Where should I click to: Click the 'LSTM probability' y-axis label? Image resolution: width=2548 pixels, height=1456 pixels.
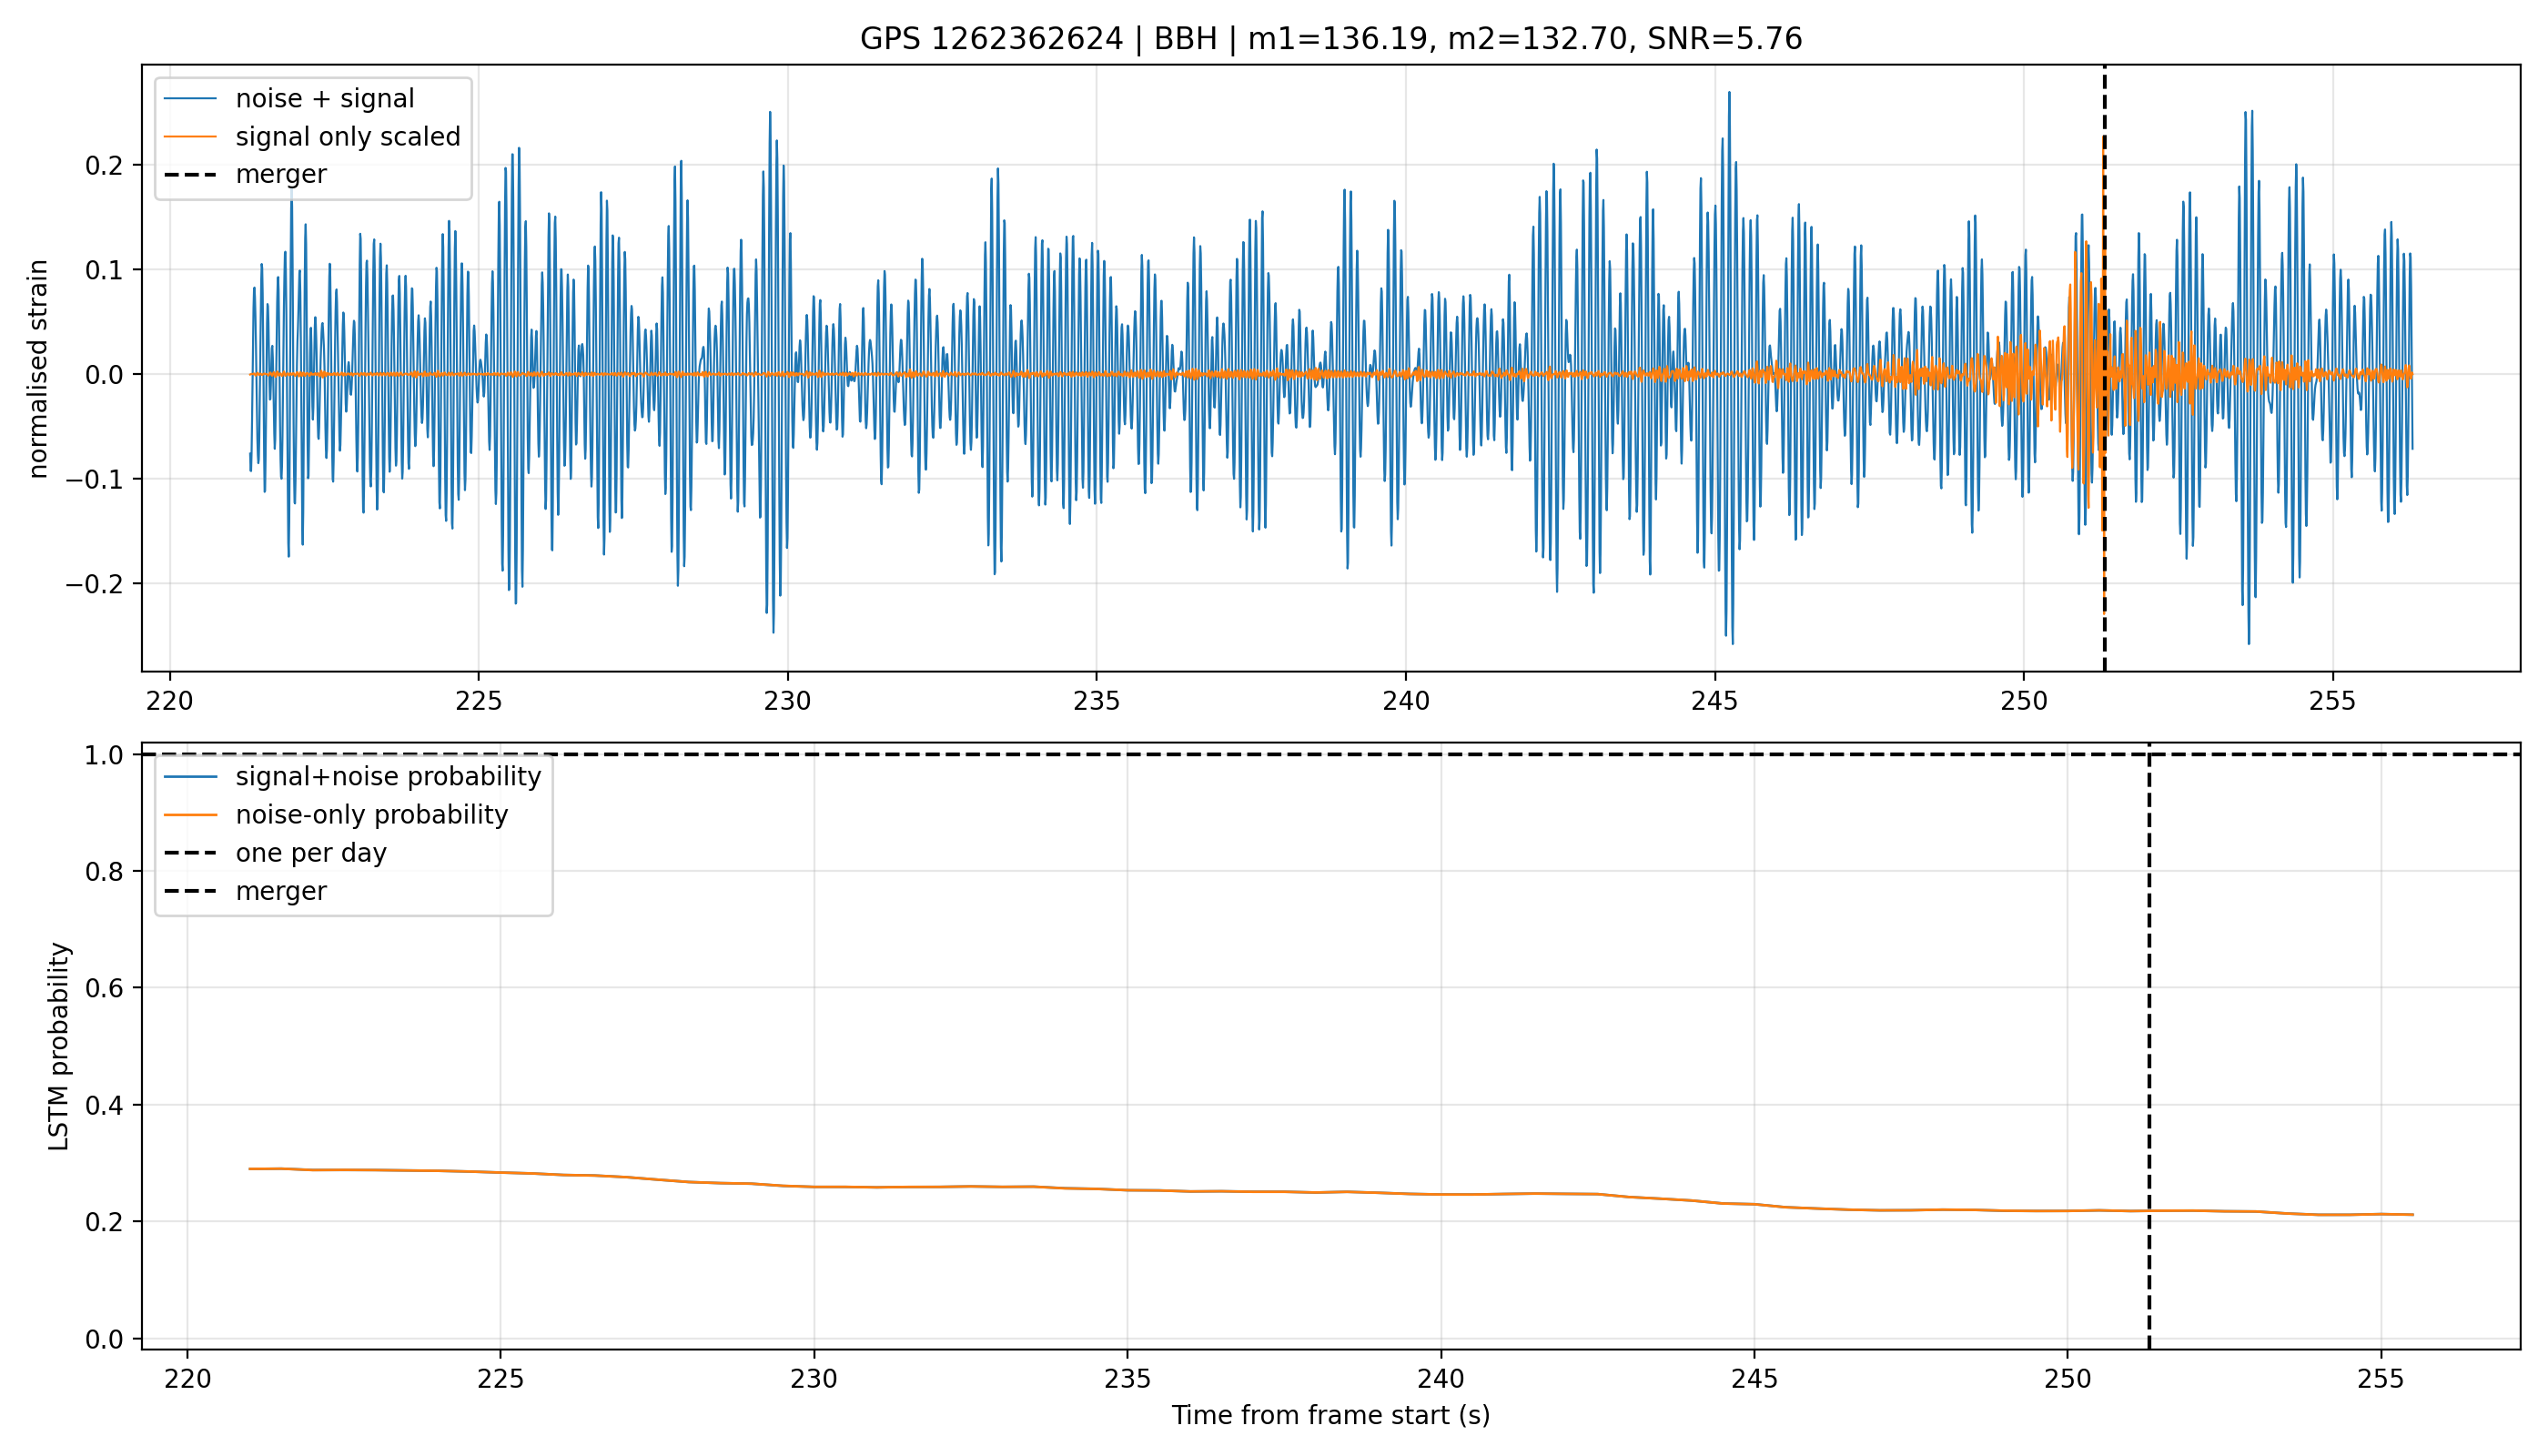(x=60, y=1046)
